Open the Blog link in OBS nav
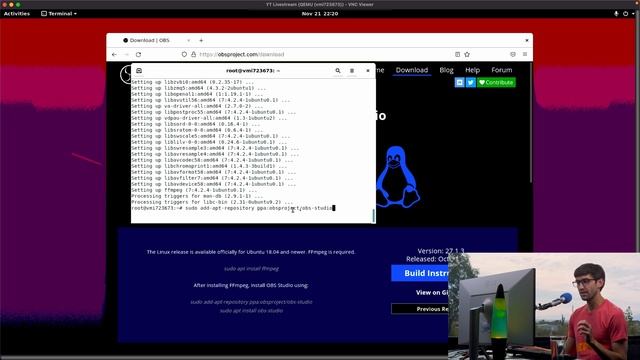 [x=446, y=70]
